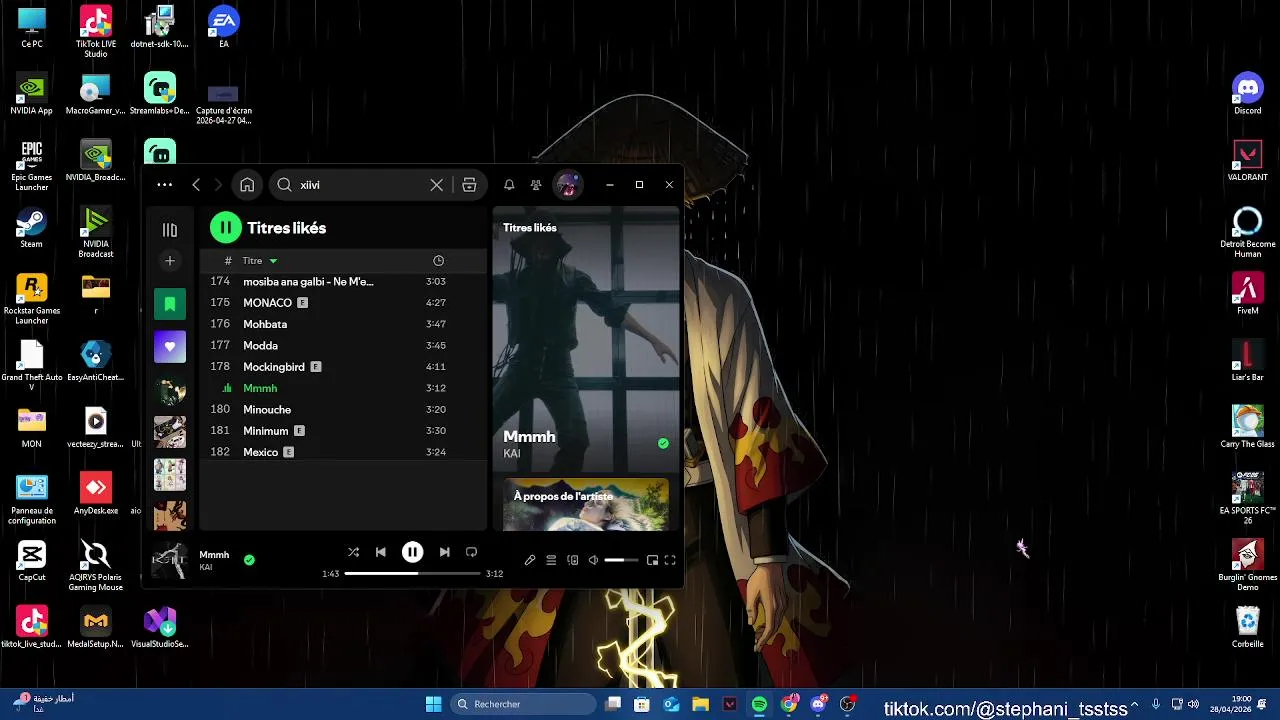
Task: Open the Spotify three-dots menu
Action: pyautogui.click(x=165, y=185)
